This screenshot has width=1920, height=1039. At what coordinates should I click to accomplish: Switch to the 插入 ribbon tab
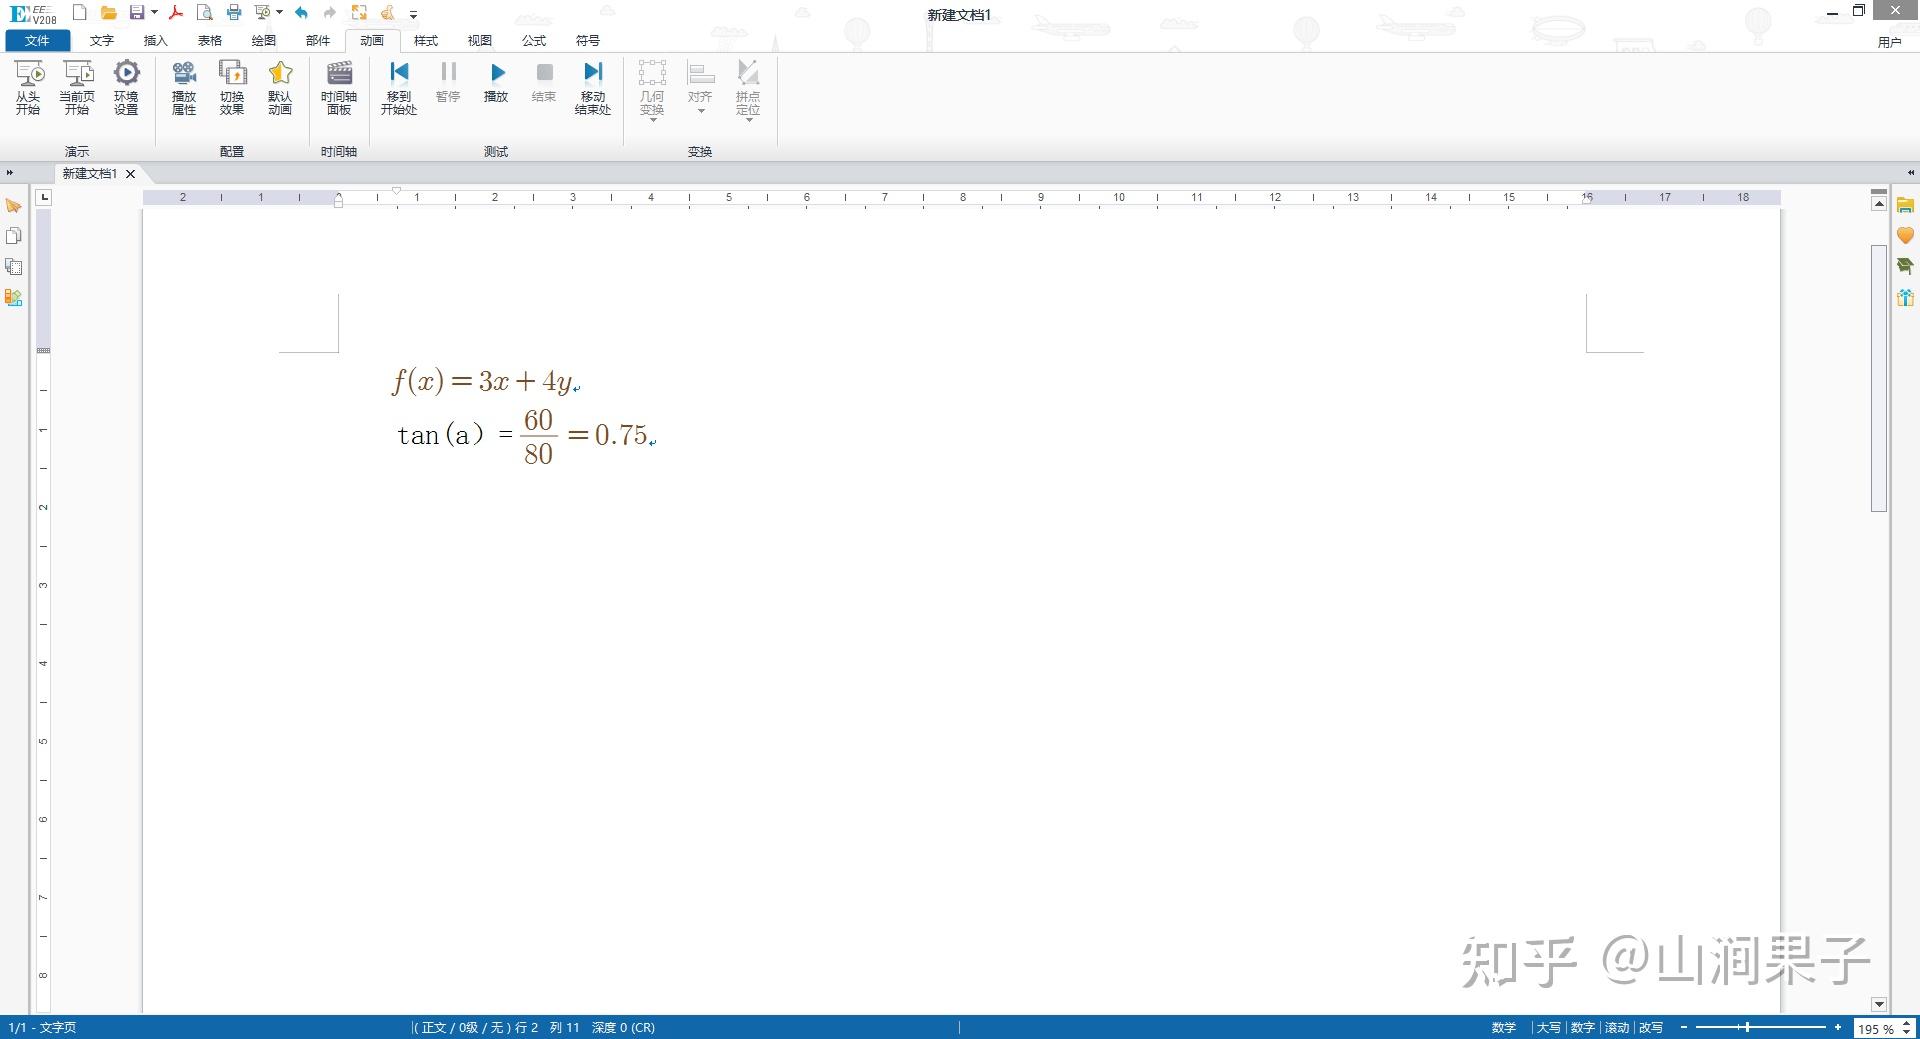tap(155, 41)
